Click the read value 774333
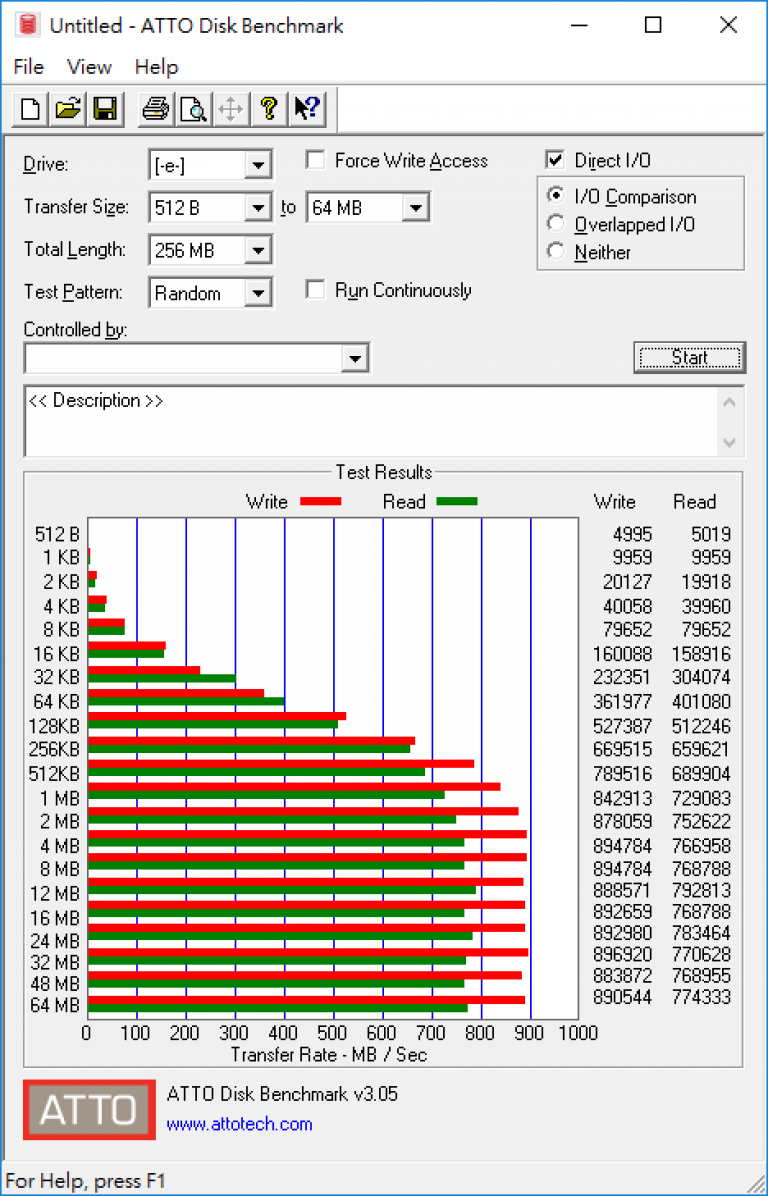Viewport: 768px width, 1196px height. coord(702,997)
